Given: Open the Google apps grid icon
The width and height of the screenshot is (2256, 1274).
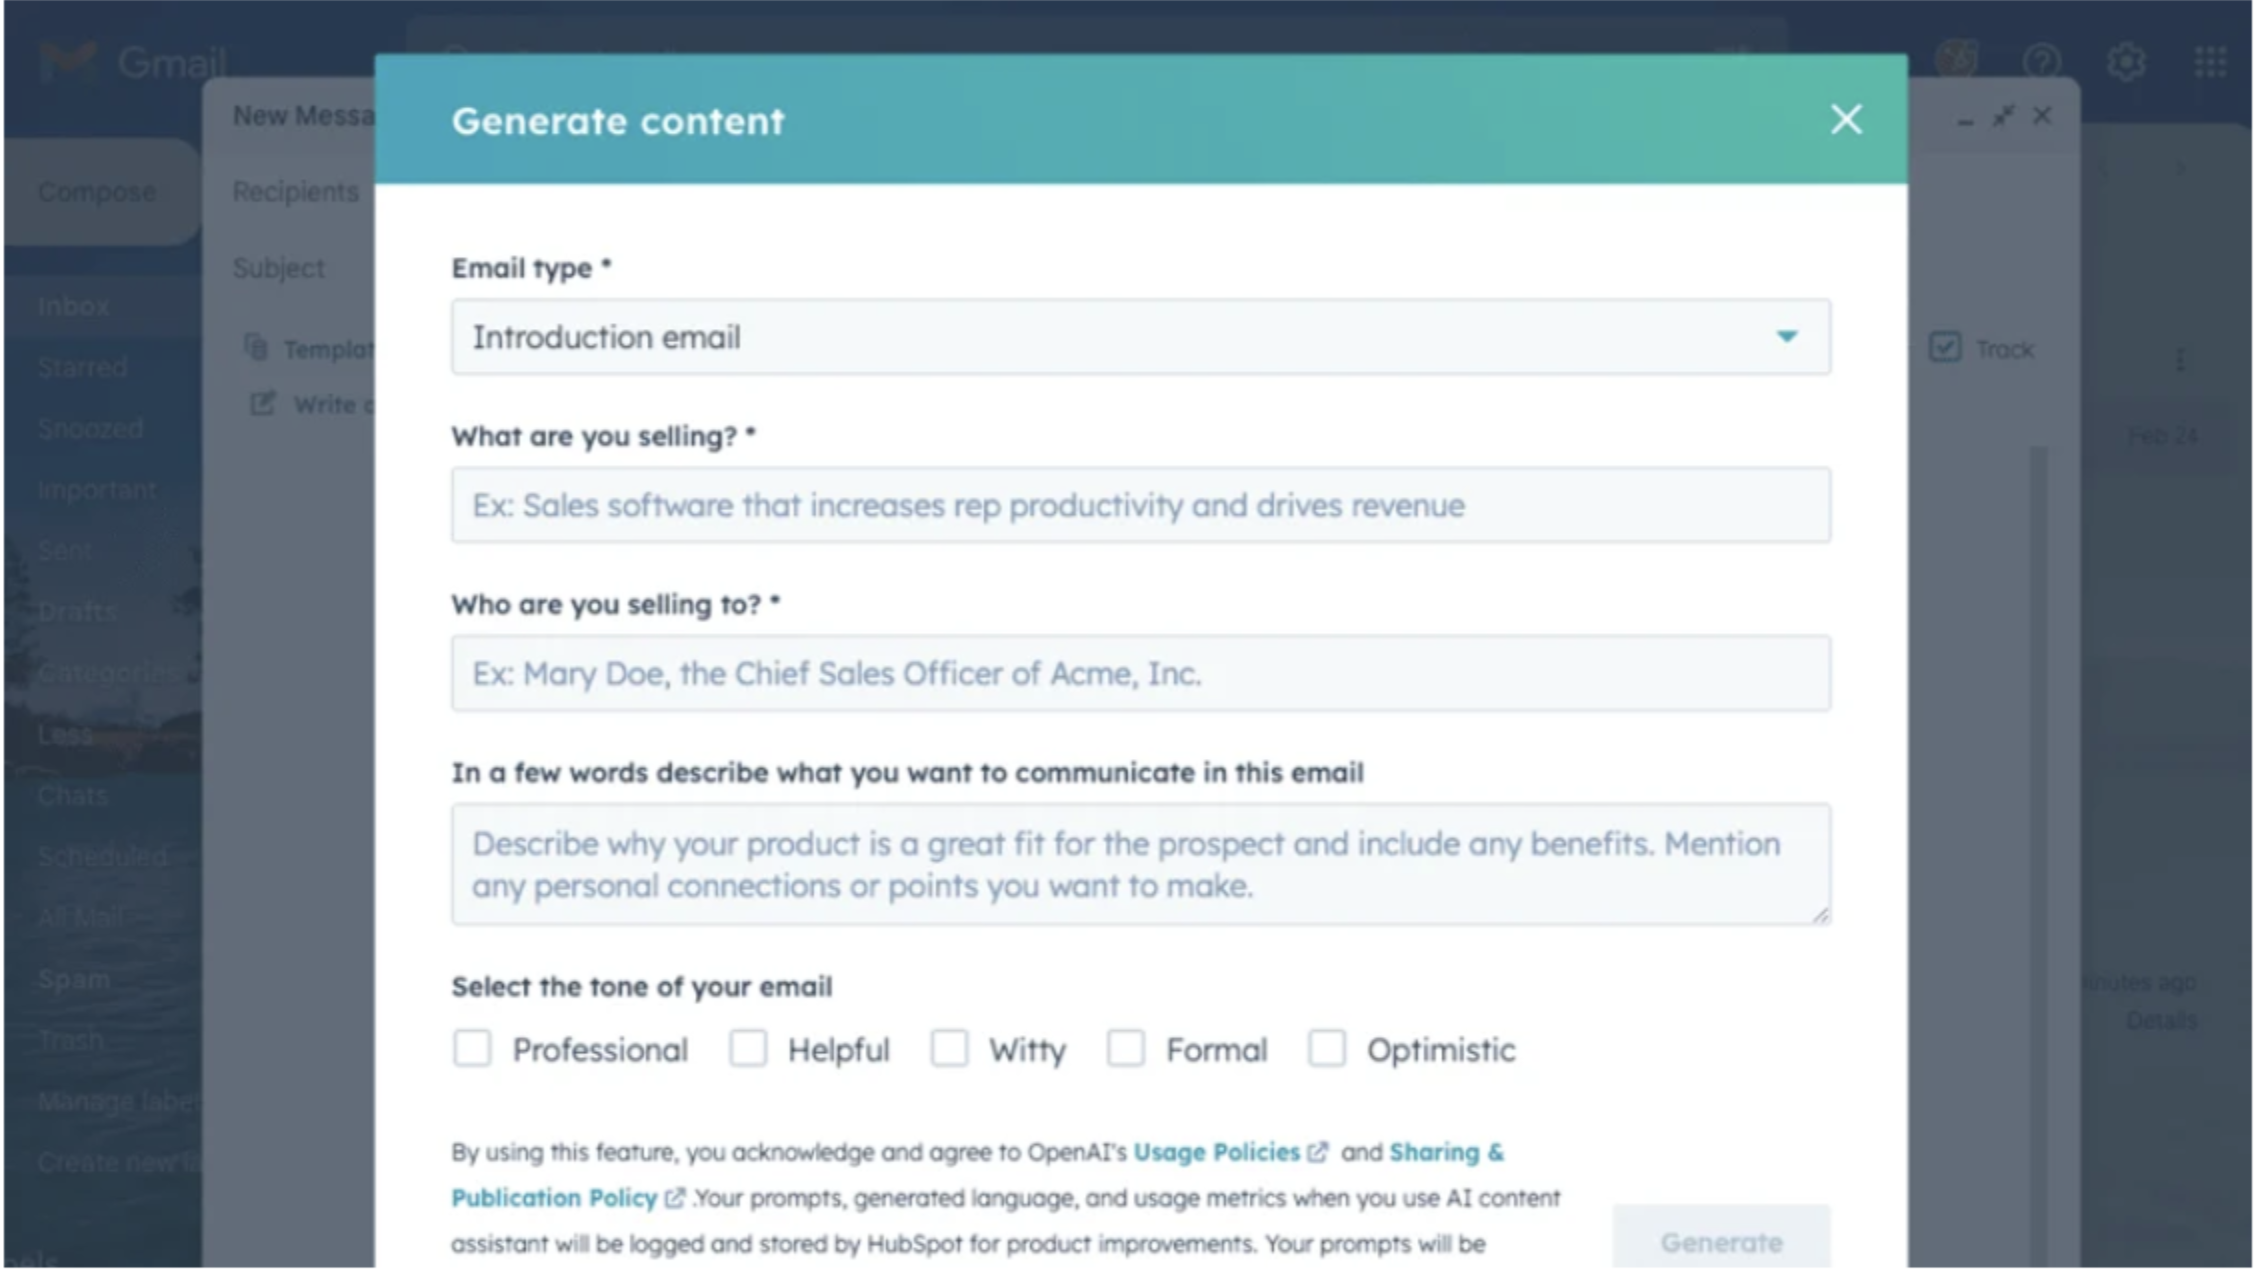Looking at the screenshot, I should [x=2210, y=62].
